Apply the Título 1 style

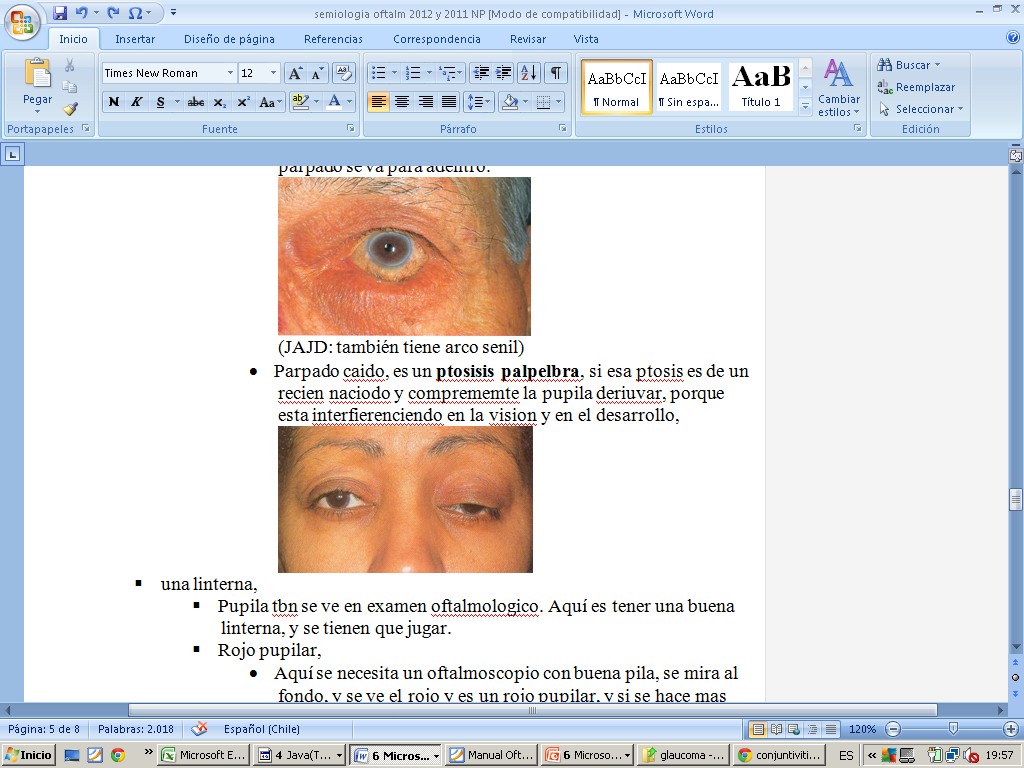[760, 87]
